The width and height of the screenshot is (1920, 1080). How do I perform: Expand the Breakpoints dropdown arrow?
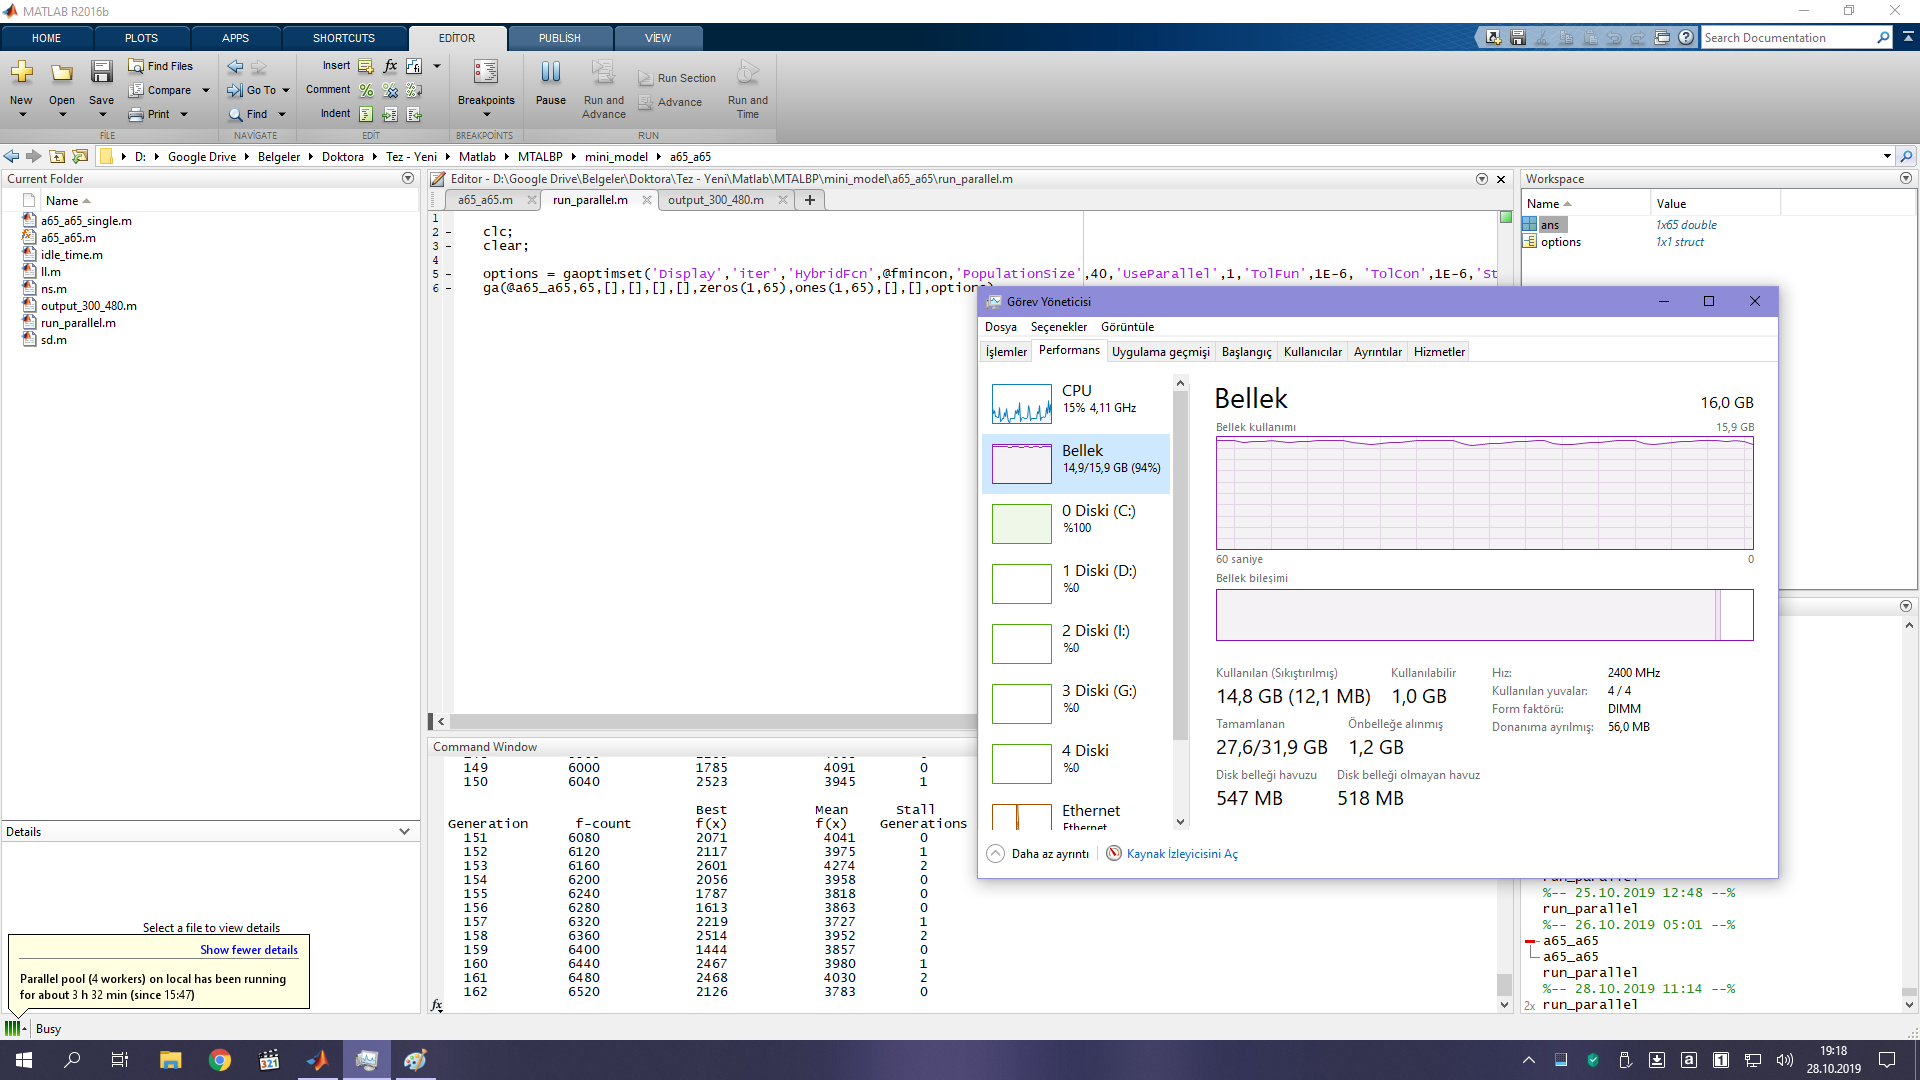(487, 115)
